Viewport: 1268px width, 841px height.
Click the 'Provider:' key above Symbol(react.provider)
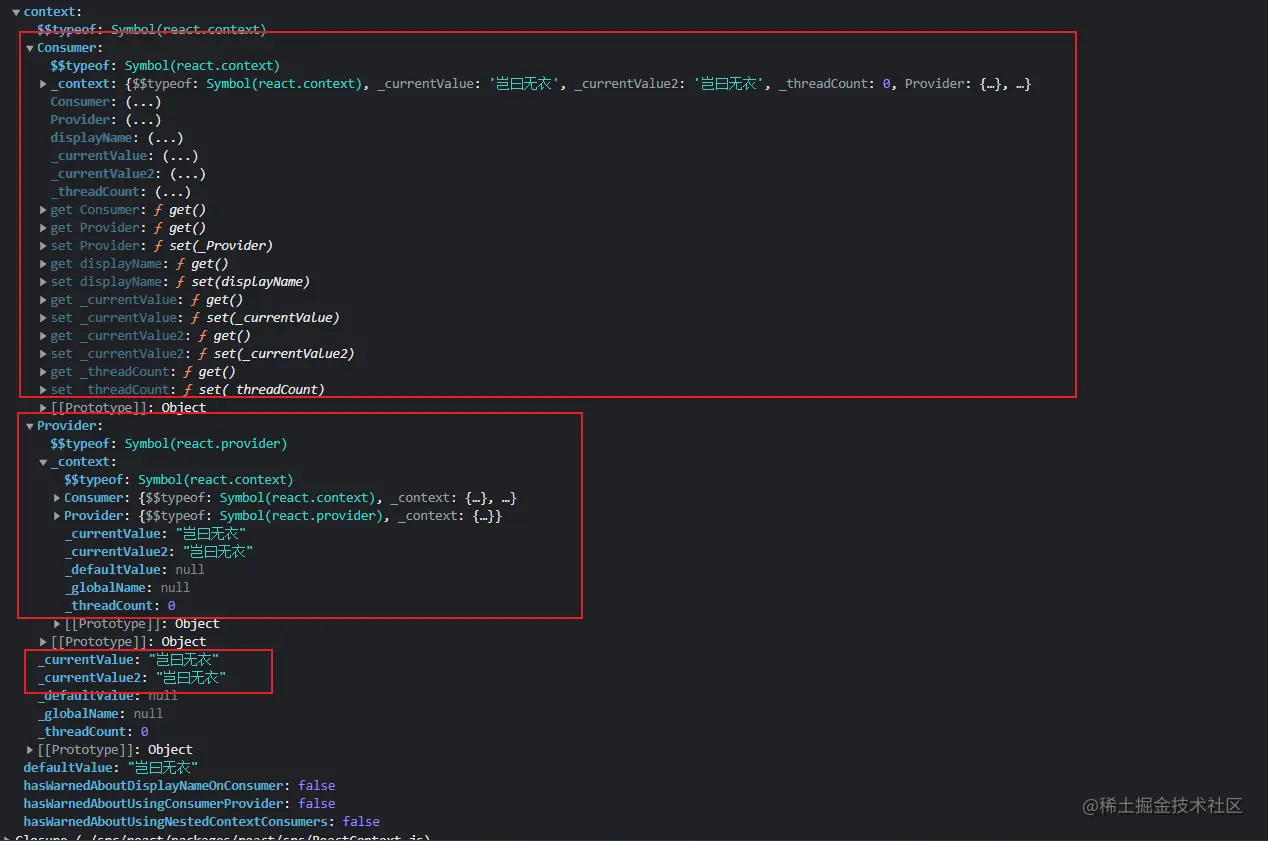(x=70, y=426)
